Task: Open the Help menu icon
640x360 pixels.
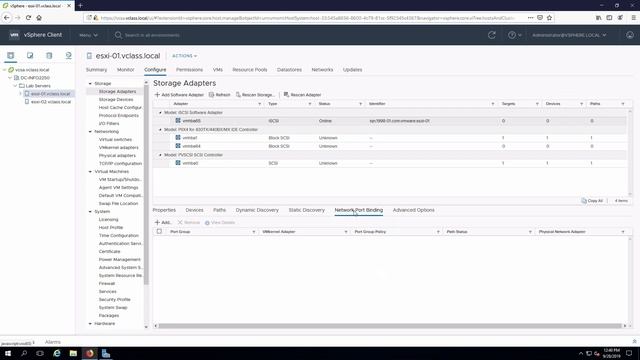Action: click(x=512, y=35)
